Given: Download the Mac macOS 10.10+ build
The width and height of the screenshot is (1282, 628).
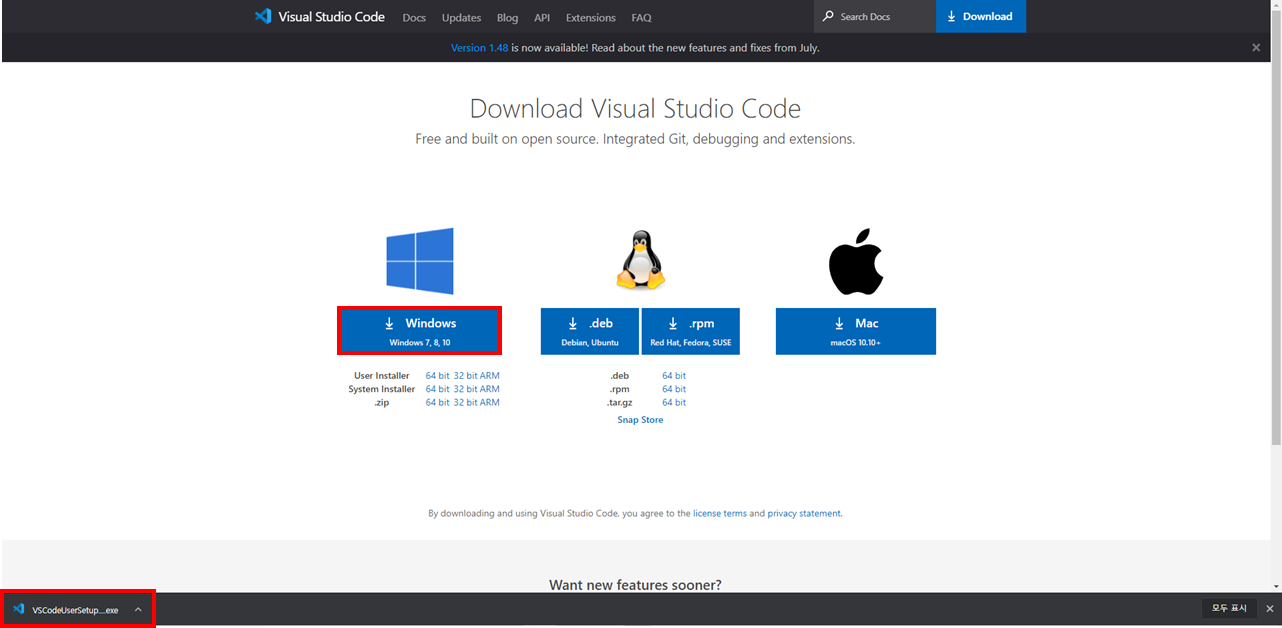Looking at the screenshot, I should click(x=856, y=331).
